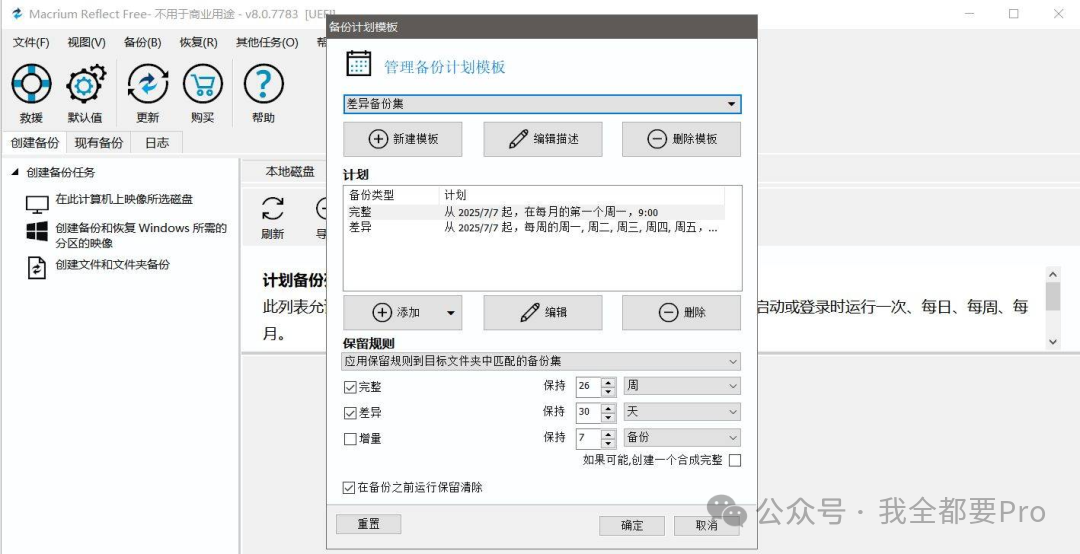Viewport: 1080px width, 554px height.
Task: Open the 添加 button dropdown arrow
Action: coord(451,313)
